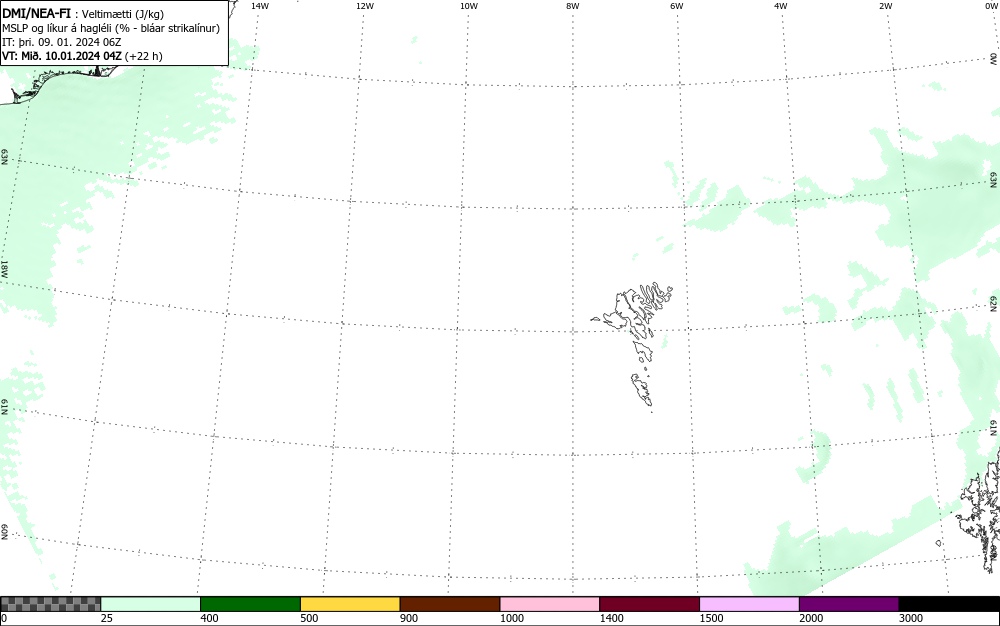Screen dimensions: 1000x626
Task: Click the 'DMI/NEA-FI' title text
Action: (36, 13)
